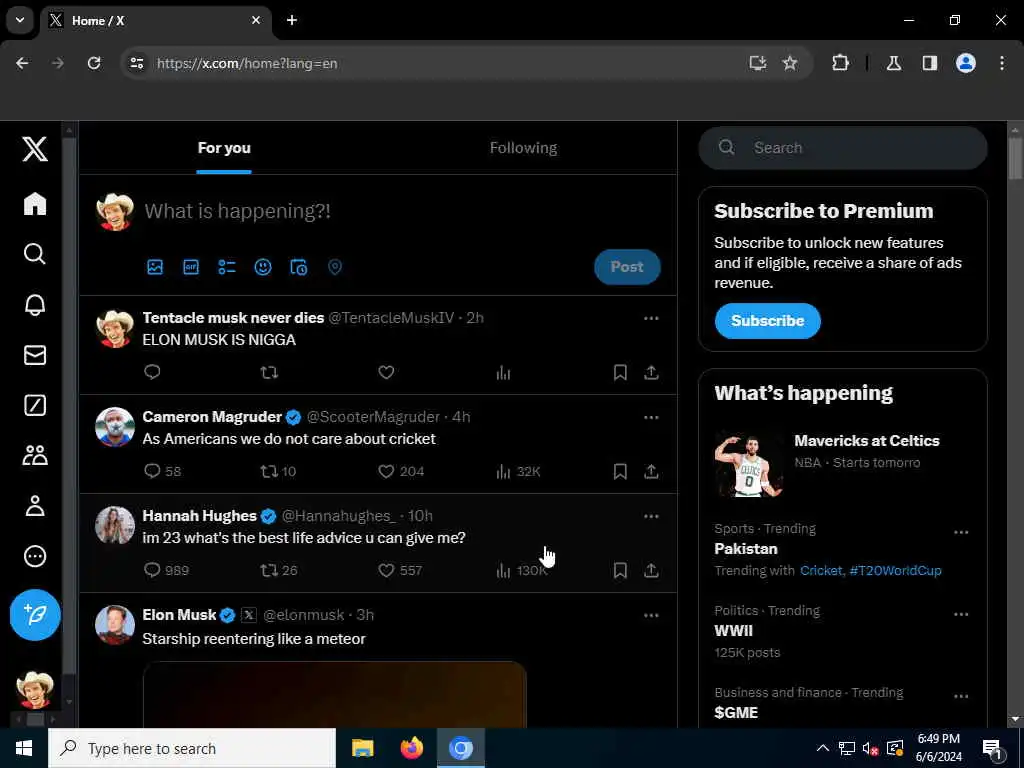The image size is (1024, 768).
Task: Open Profile icon in sidebar
Action: click(x=35, y=505)
